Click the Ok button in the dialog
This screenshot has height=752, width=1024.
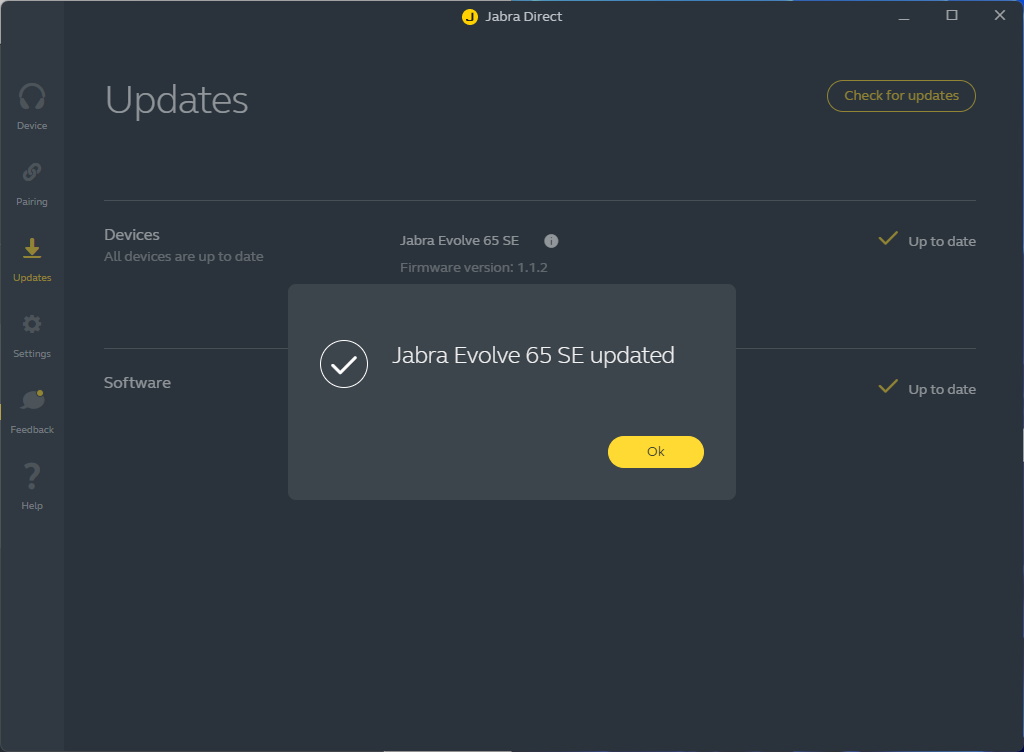point(656,452)
